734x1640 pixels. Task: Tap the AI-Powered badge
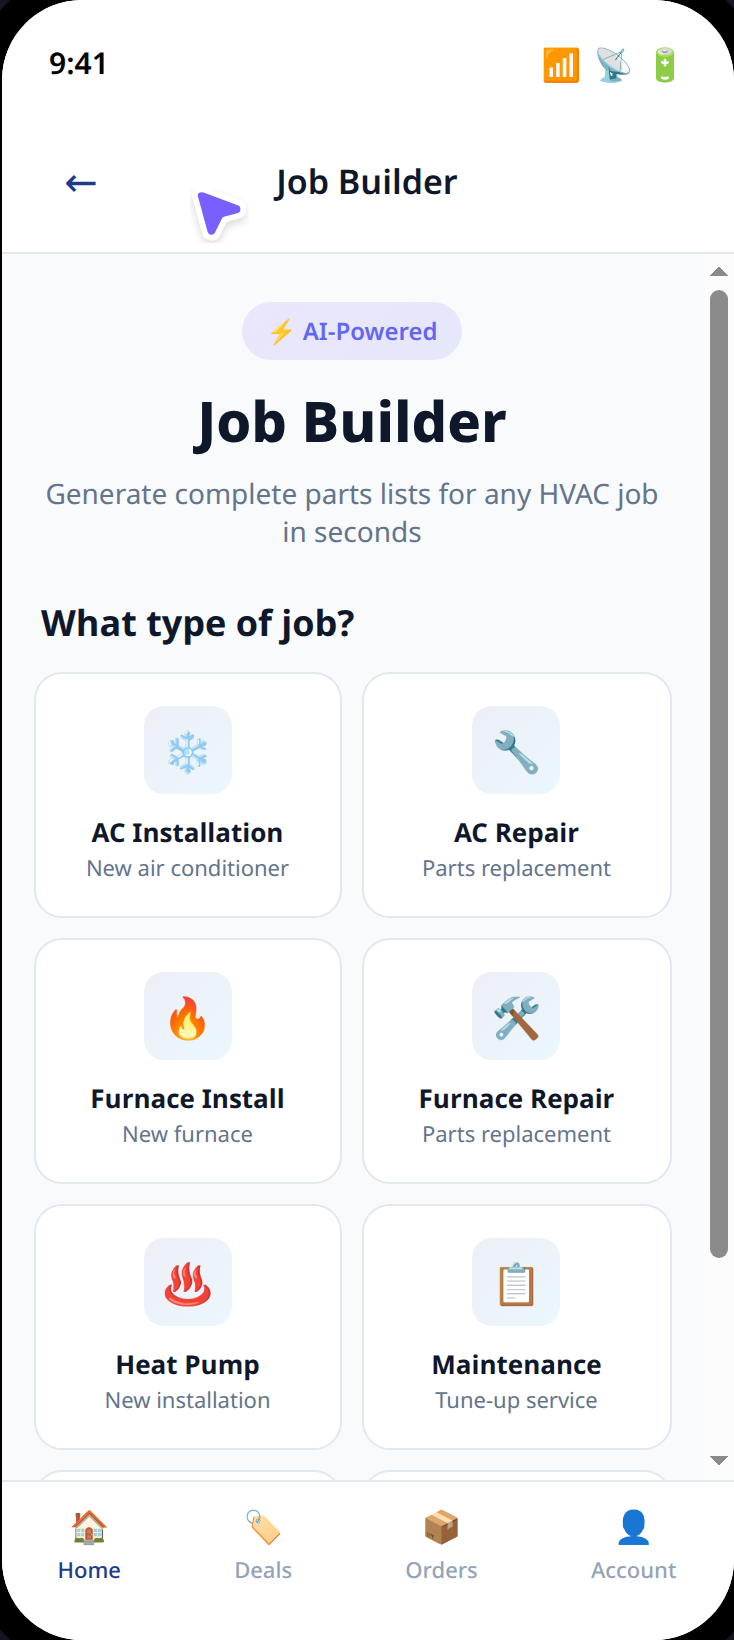click(352, 331)
